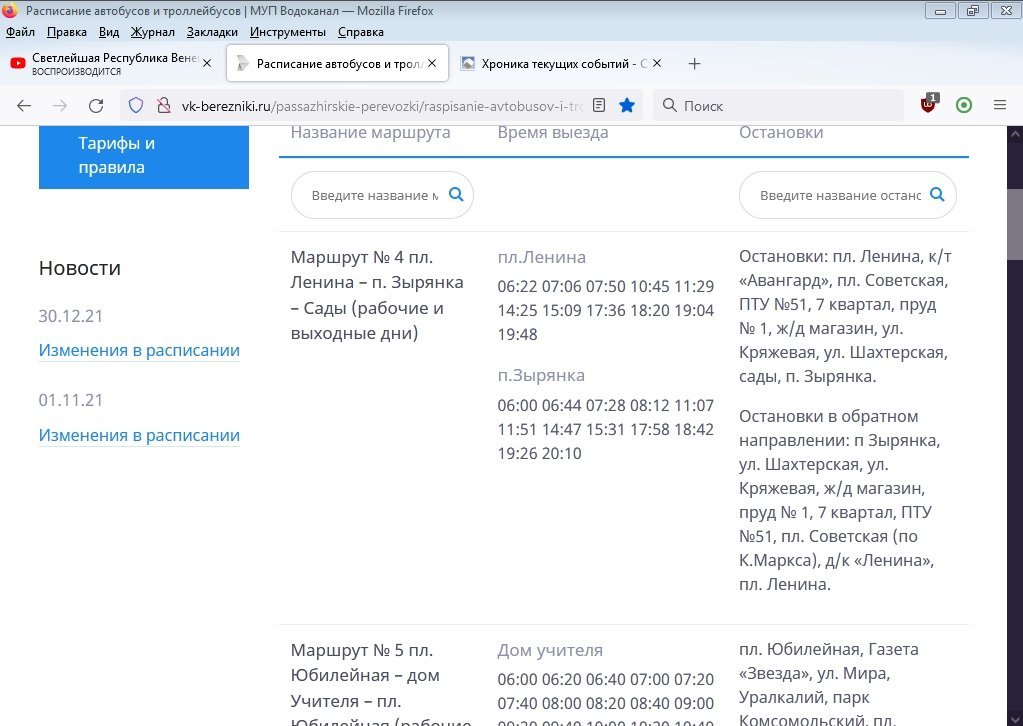Open the Firefox hamburger menu

(x=999, y=105)
